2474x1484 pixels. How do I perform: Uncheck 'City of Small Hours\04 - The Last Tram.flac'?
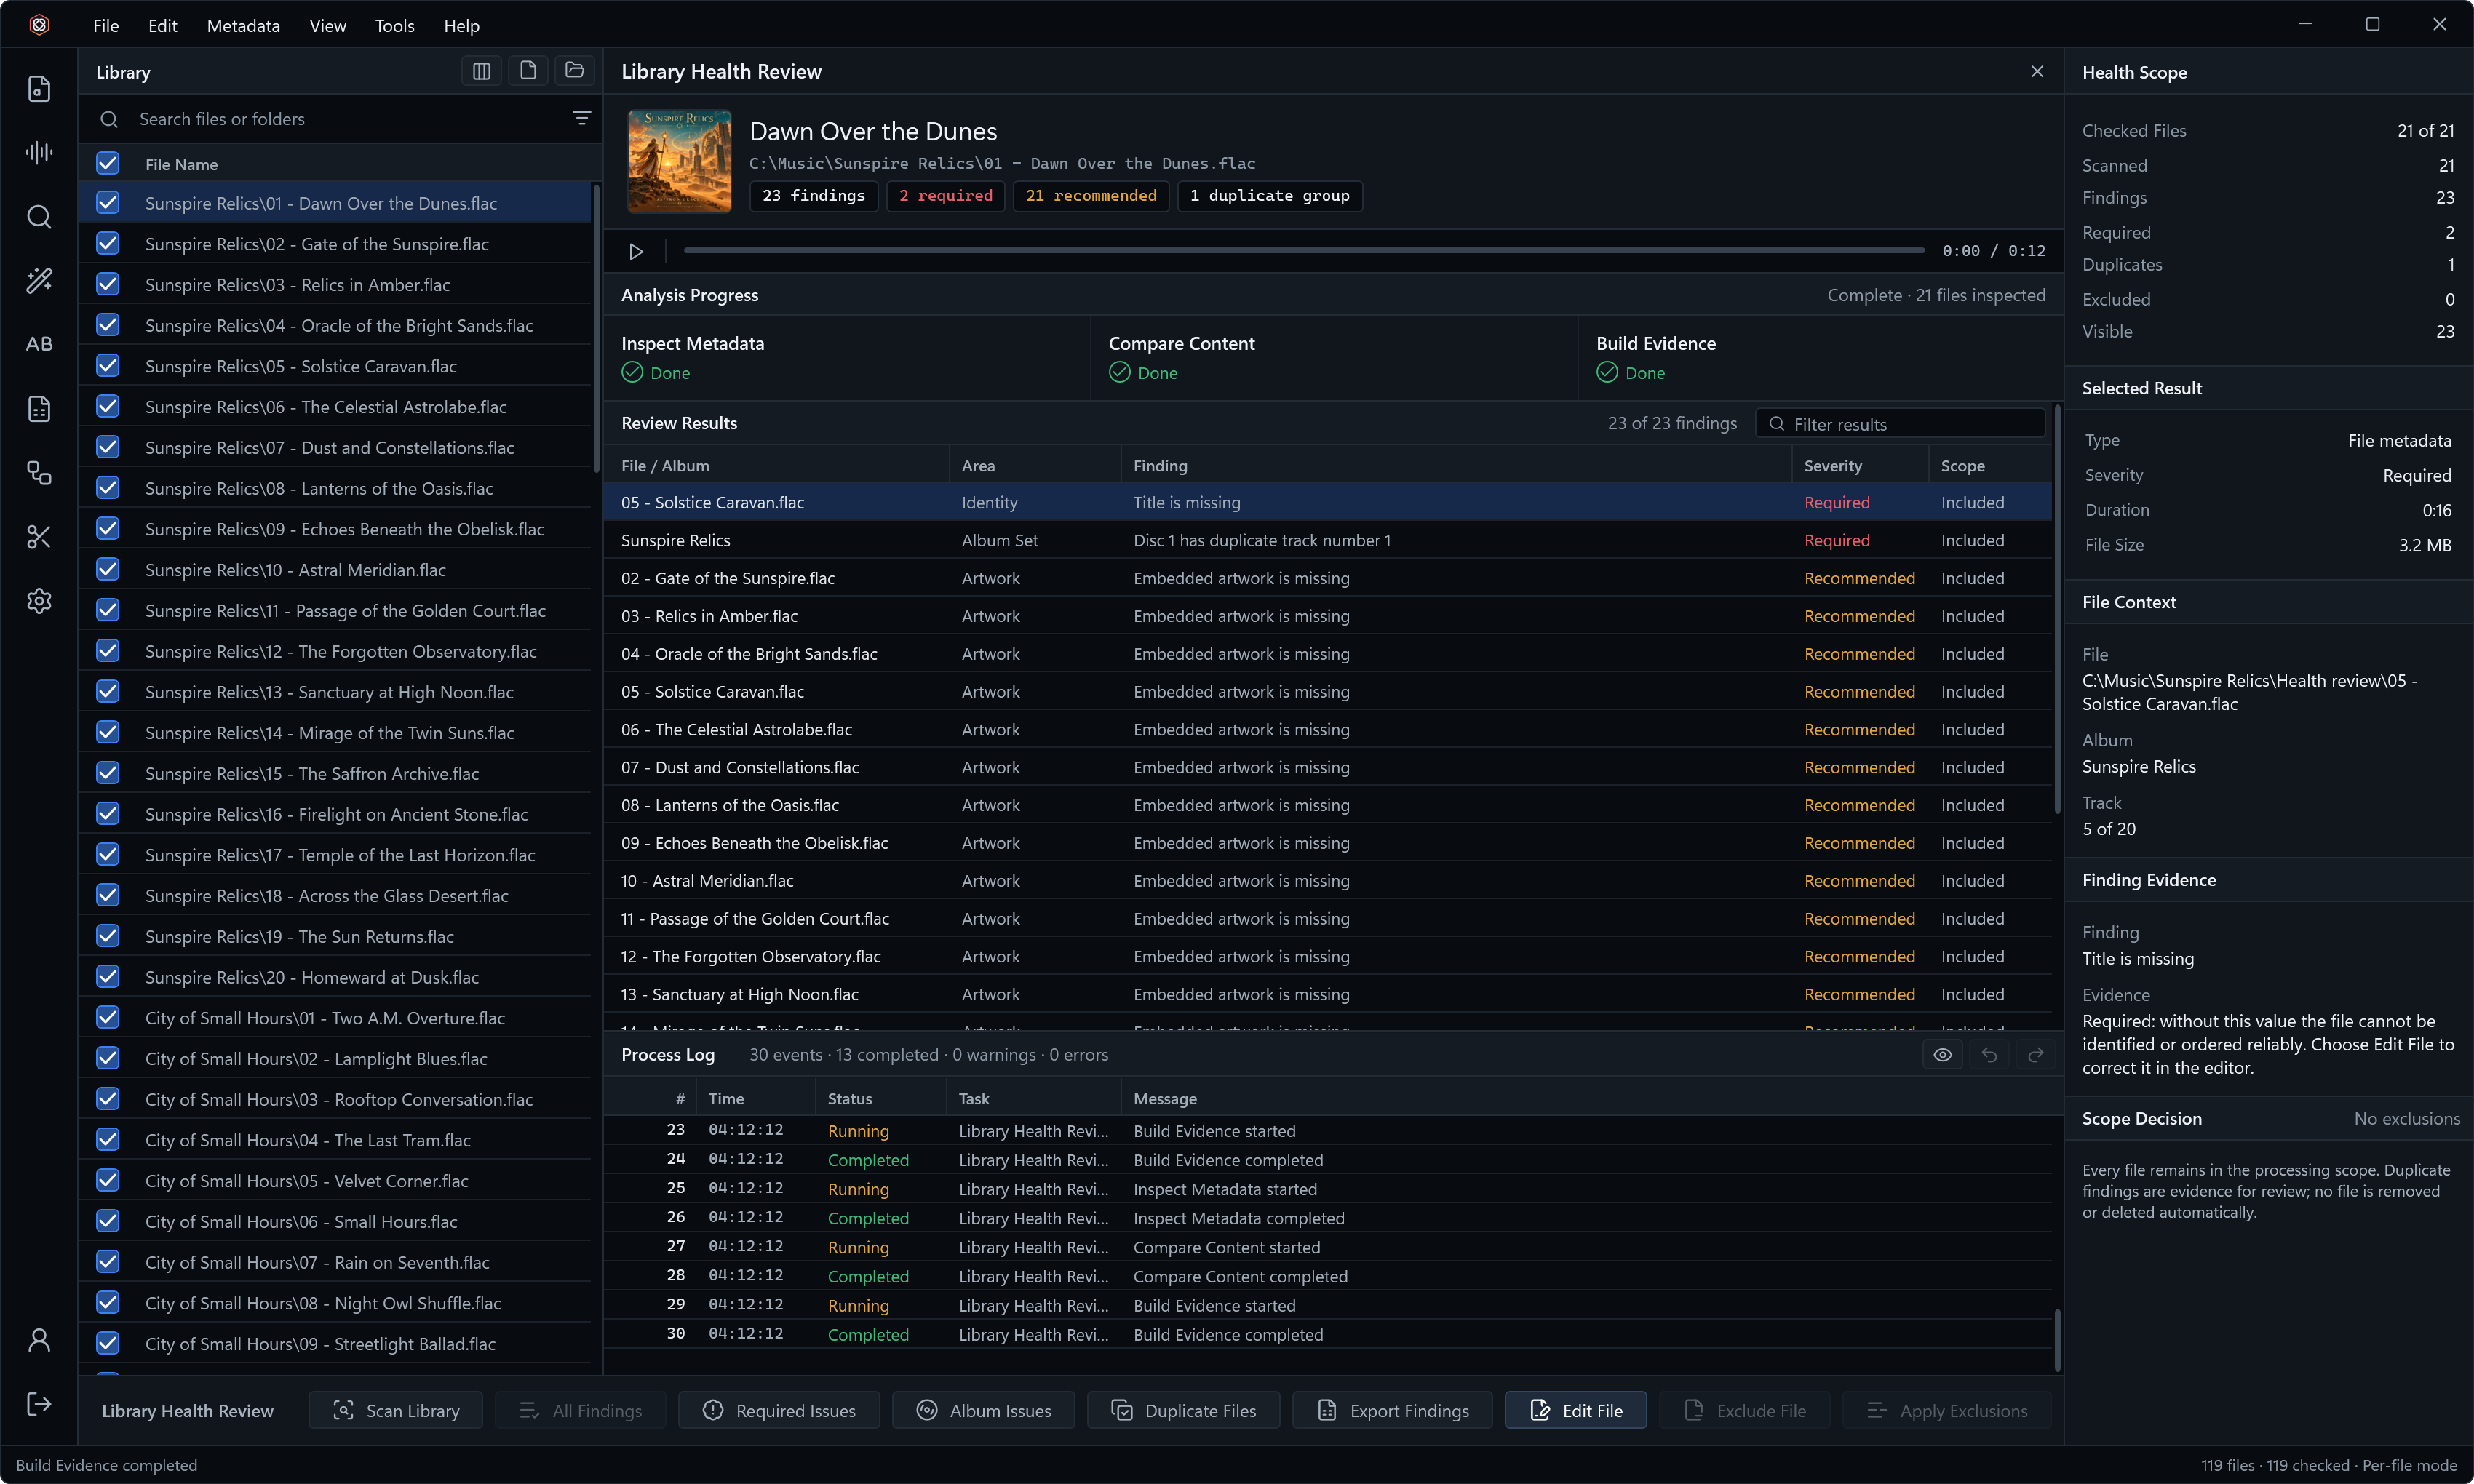[108, 1140]
